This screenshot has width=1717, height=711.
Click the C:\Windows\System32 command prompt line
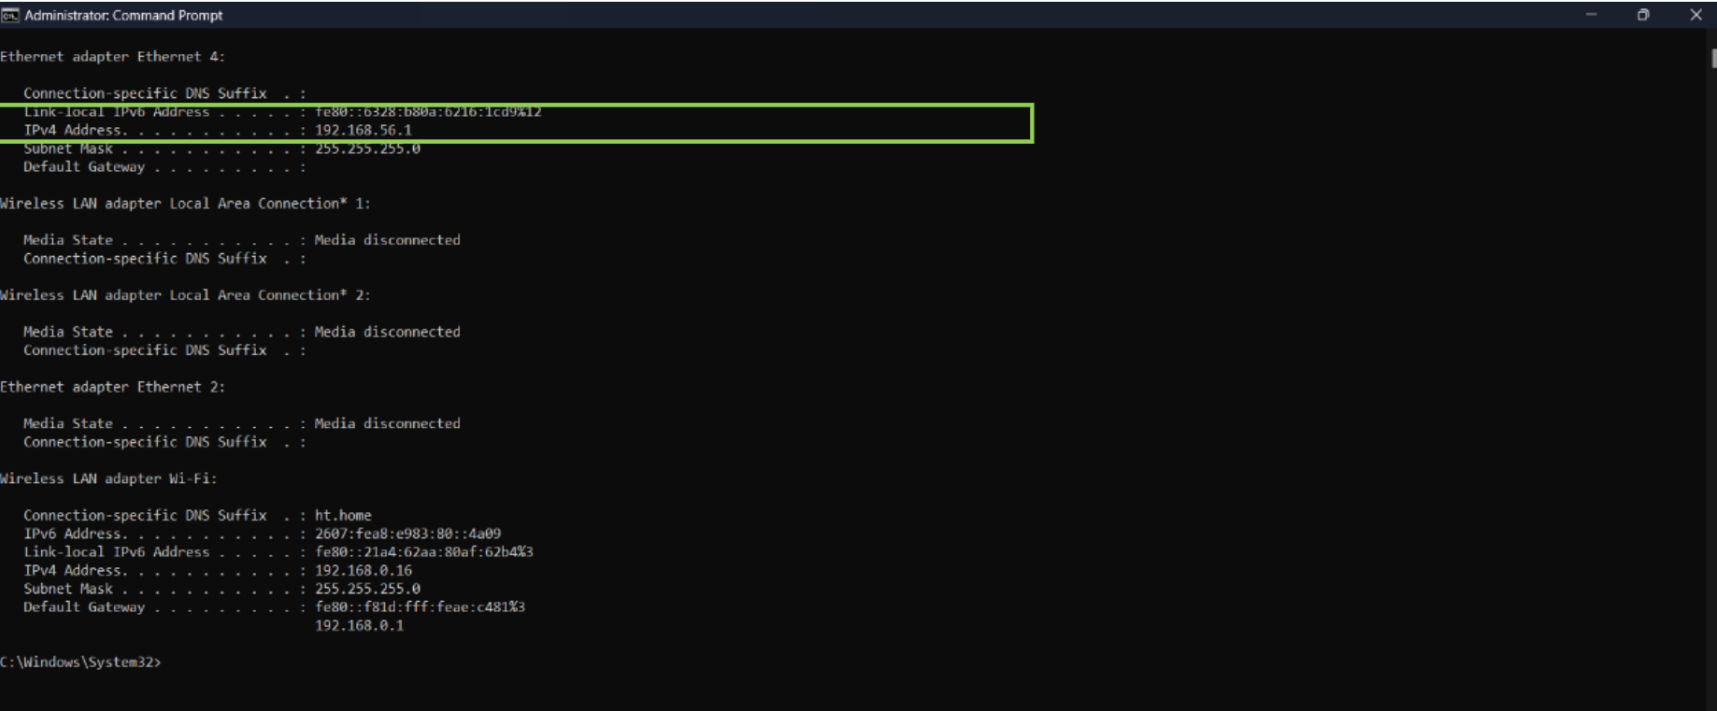80,662
